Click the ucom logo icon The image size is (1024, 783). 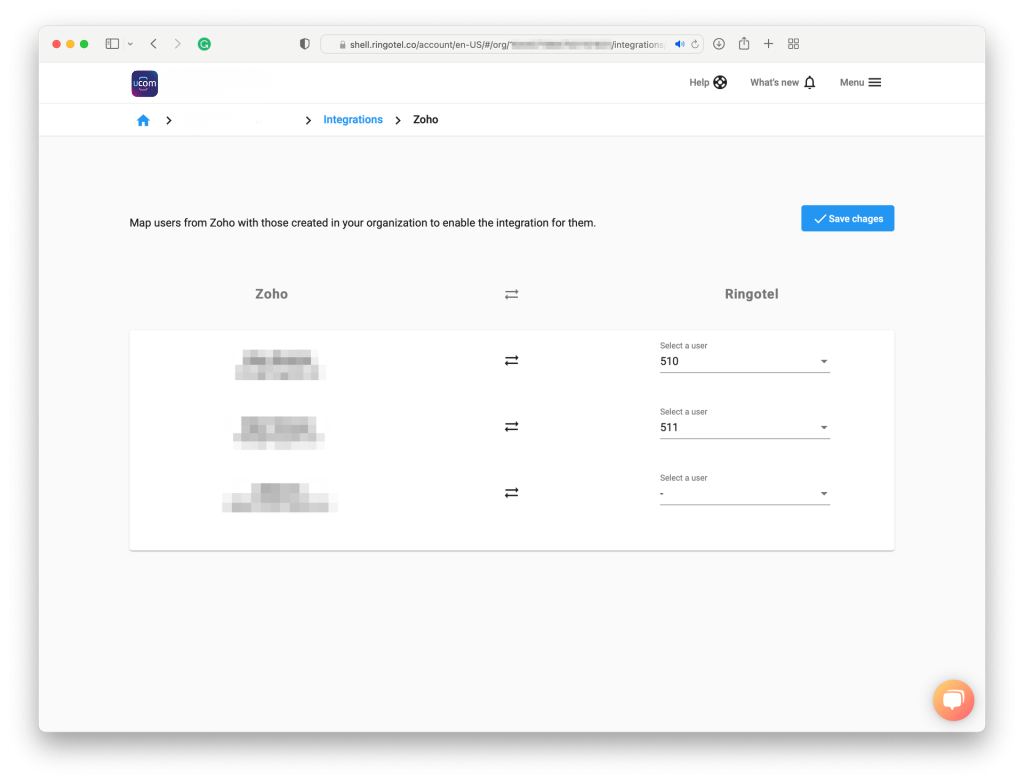point(144,83)
